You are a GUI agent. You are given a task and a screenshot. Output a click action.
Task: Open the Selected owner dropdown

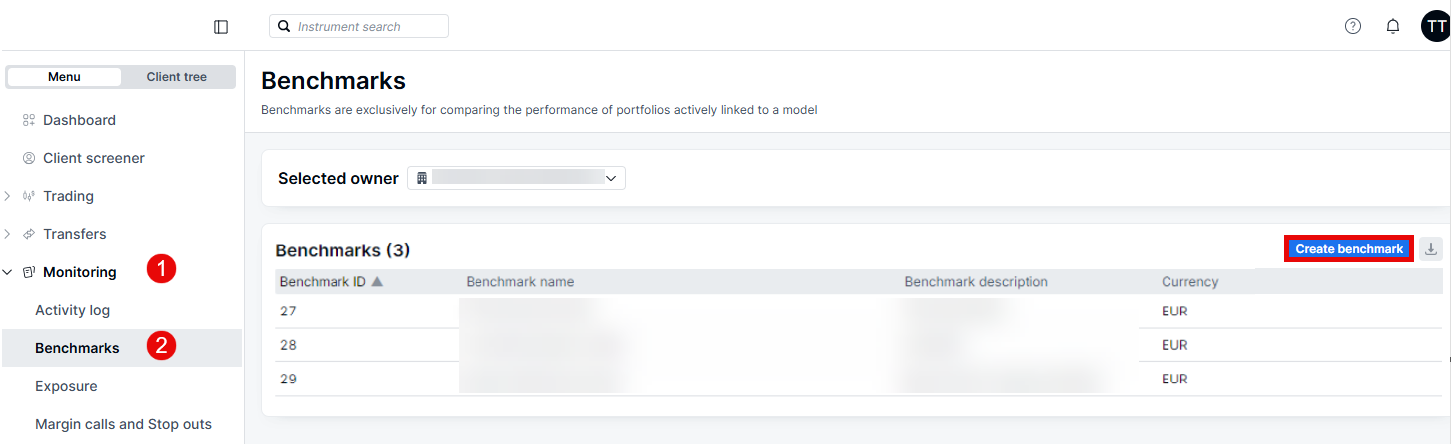coord(516,178)
